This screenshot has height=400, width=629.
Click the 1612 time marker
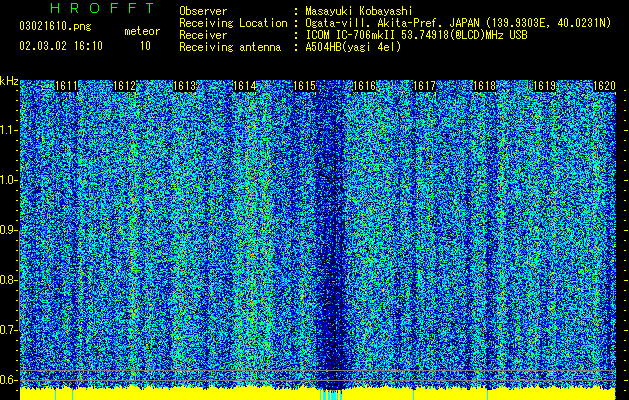pos(125,86)
